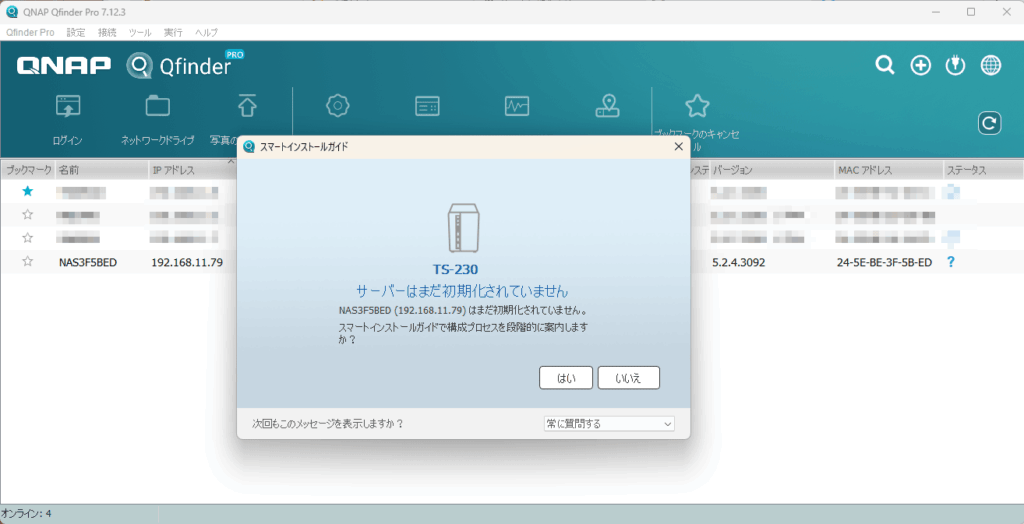Click the plus add-device icon

tap(920, 66)
